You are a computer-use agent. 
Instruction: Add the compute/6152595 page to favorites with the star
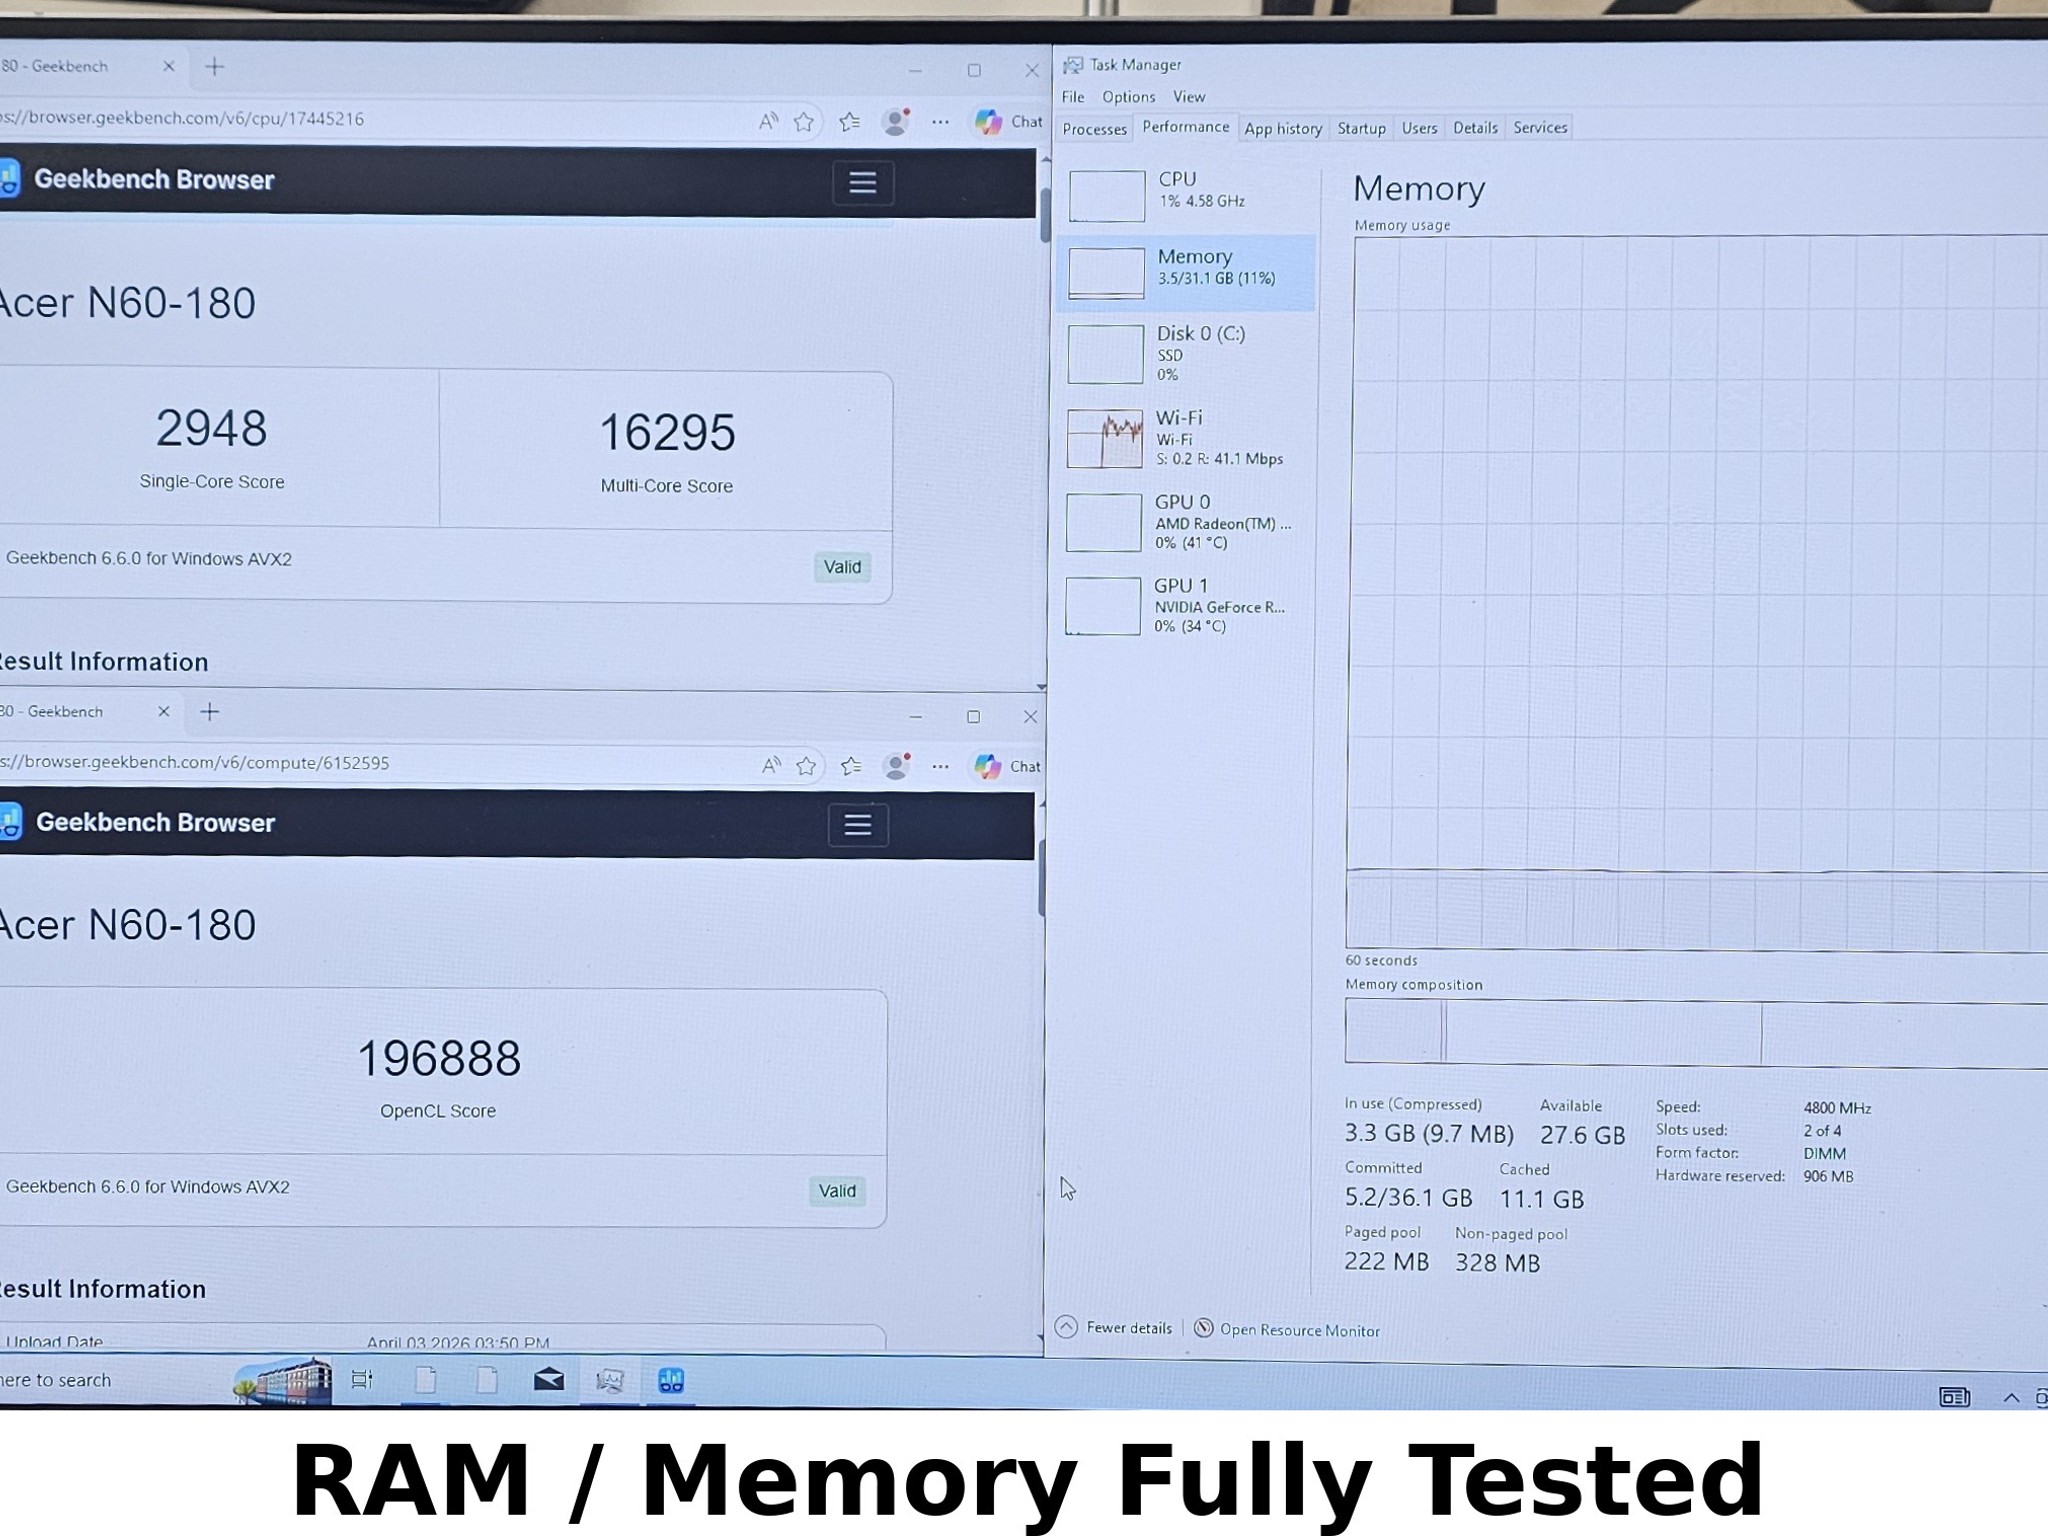tap(806, 766)
